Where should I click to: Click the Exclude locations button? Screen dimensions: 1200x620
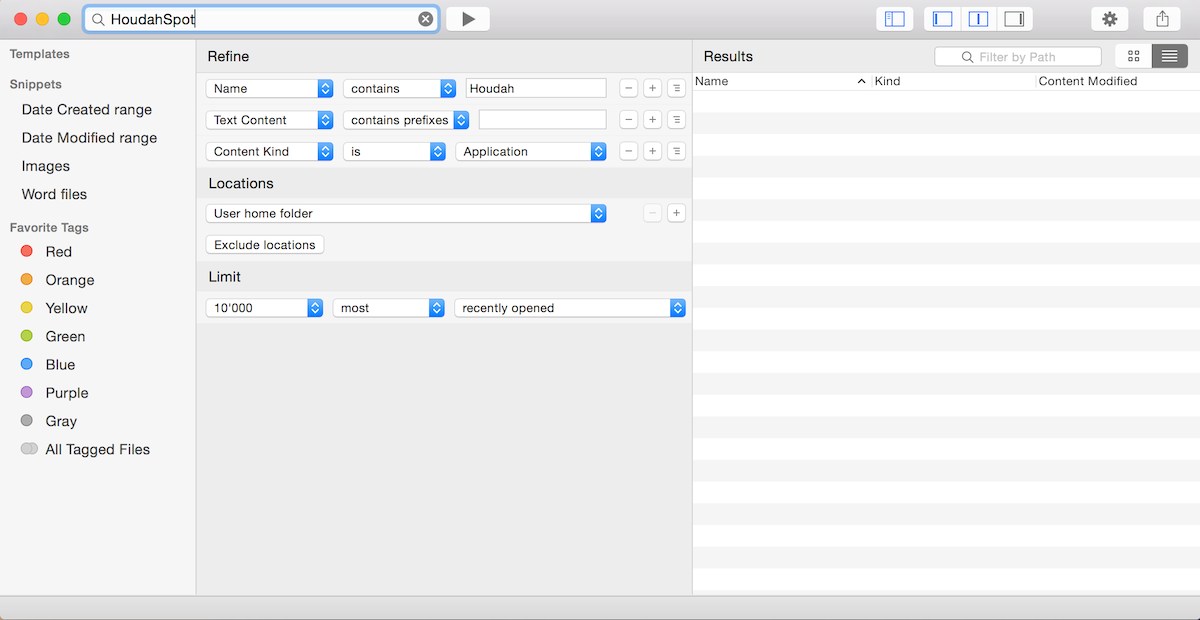[x=265, y=245]
